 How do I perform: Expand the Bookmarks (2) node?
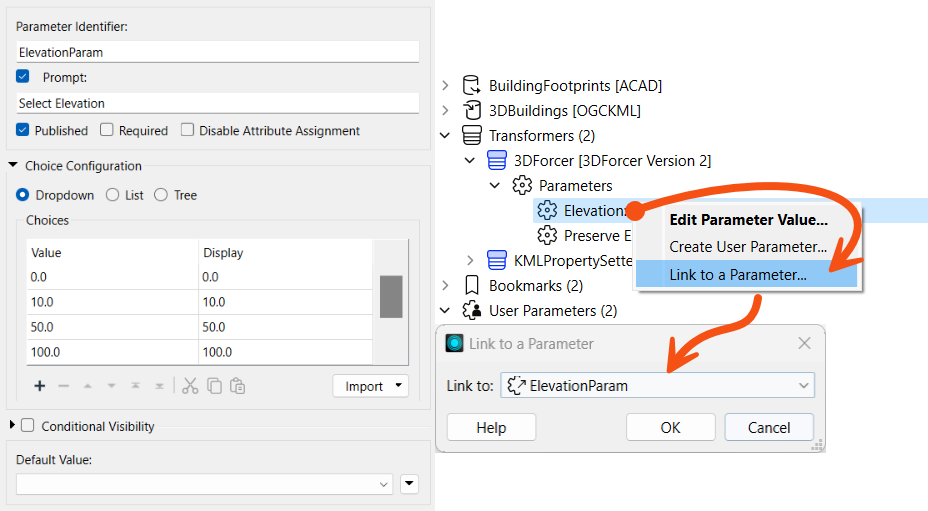tap(446, 285)
